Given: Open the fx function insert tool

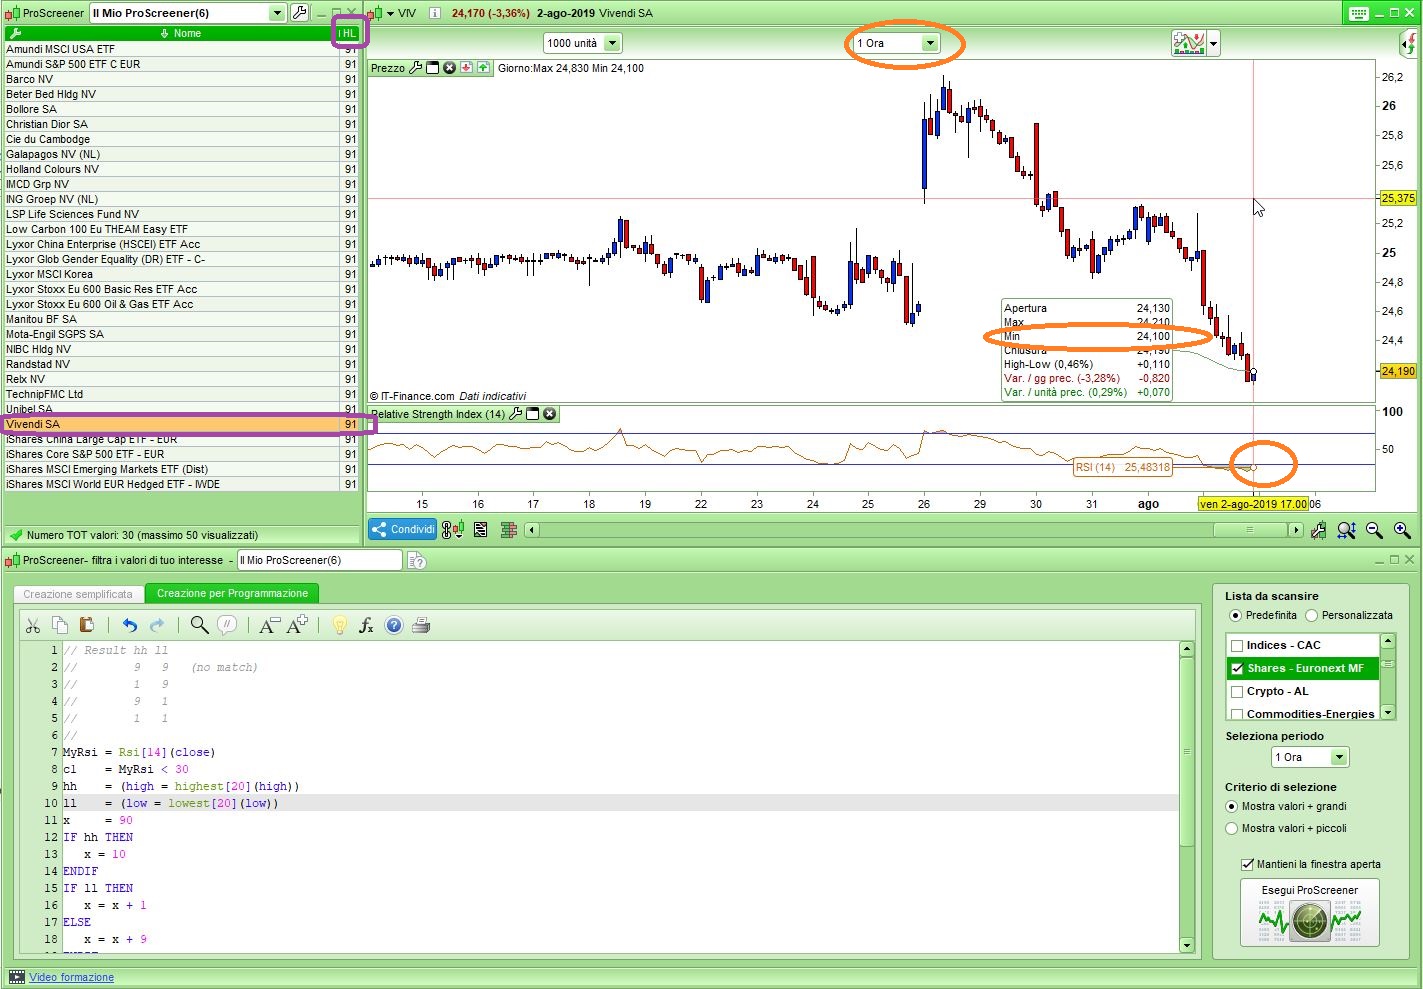Looking at the screenshot, I should coord(366,626).
